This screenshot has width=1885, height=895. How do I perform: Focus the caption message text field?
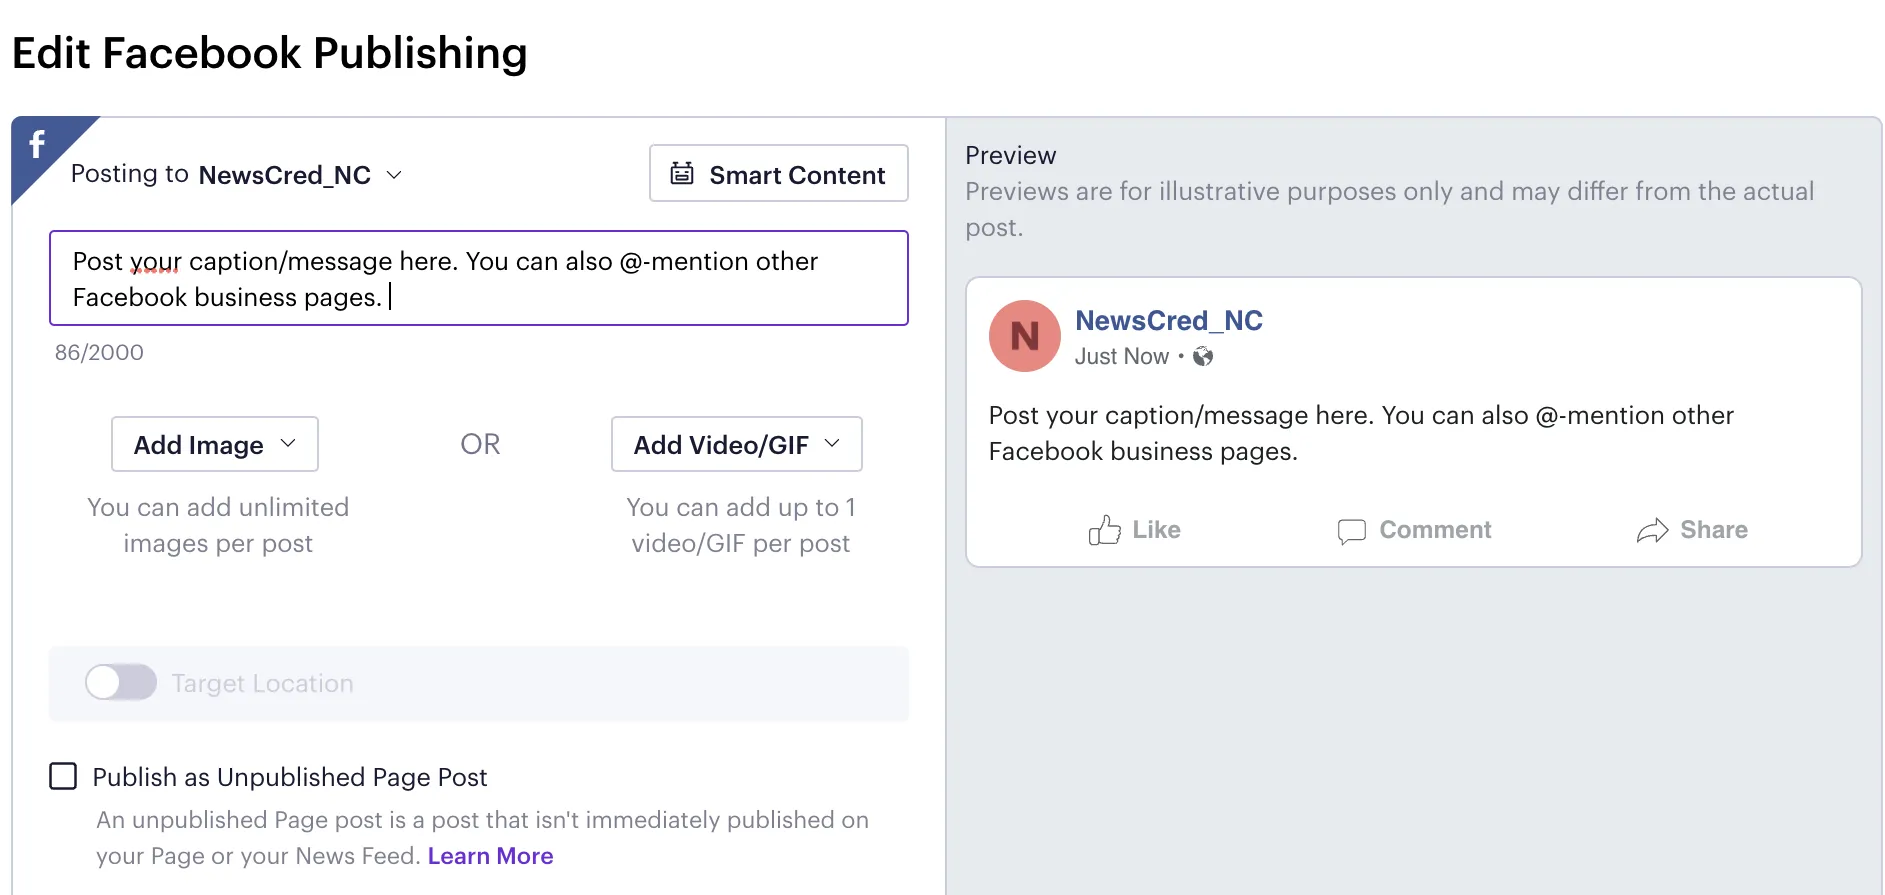478,278
